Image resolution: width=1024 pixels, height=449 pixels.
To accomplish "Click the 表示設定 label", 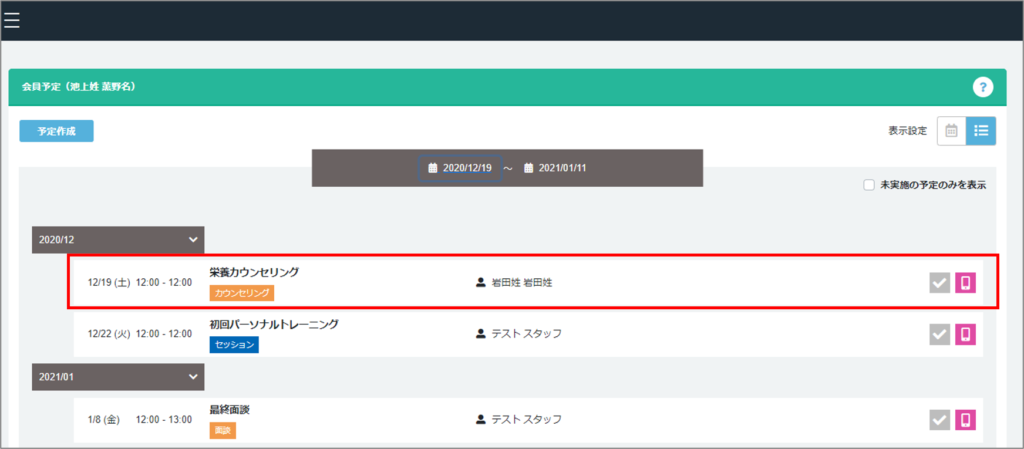I will [x=907, y=131].
